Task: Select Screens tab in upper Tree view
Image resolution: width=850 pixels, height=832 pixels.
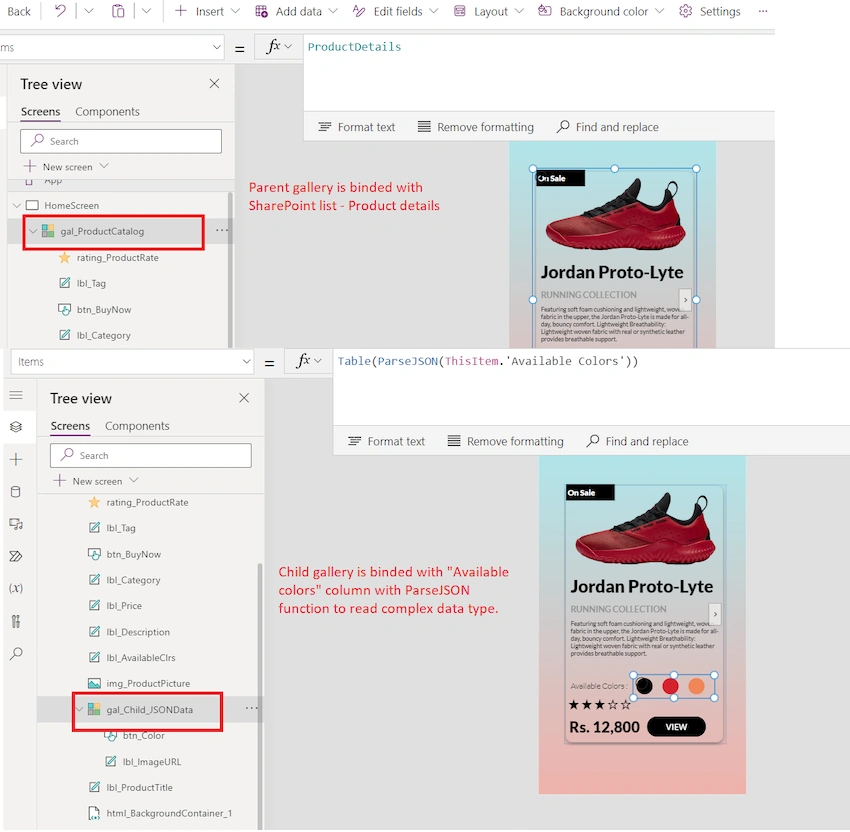Action: [41, 112]
